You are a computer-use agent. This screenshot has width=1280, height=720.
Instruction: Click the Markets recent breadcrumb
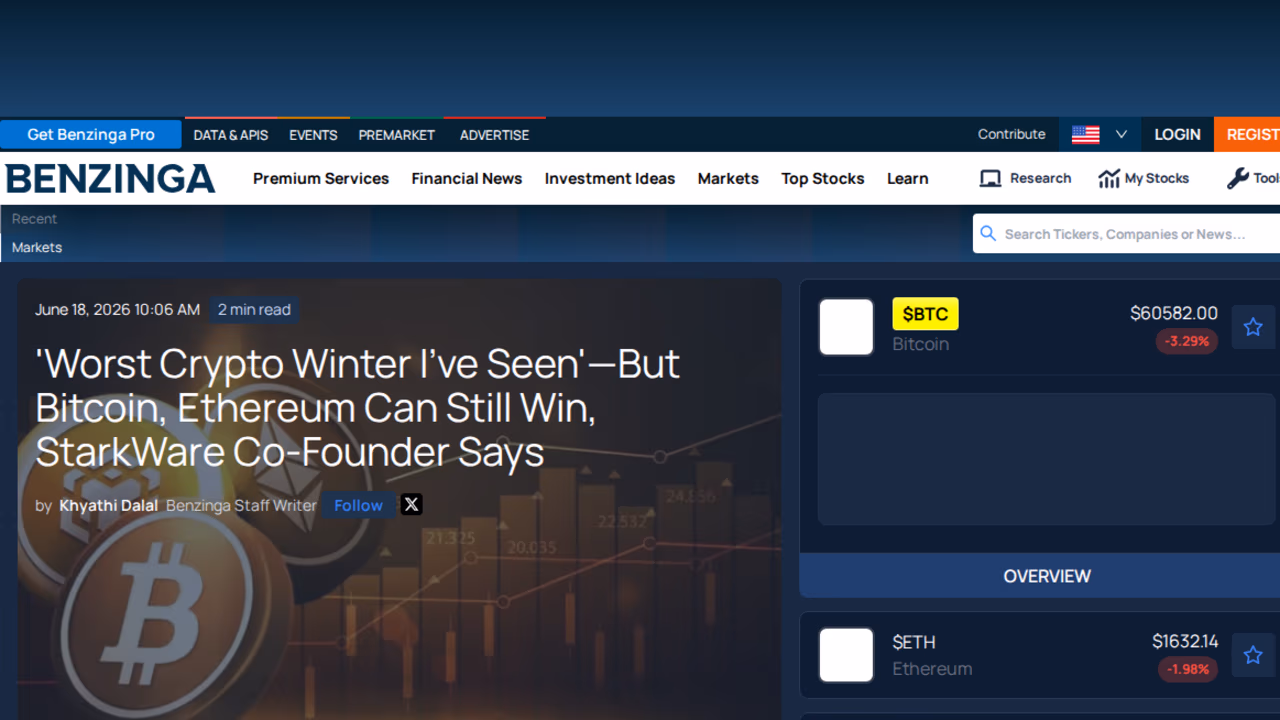[x=37, y=247]
